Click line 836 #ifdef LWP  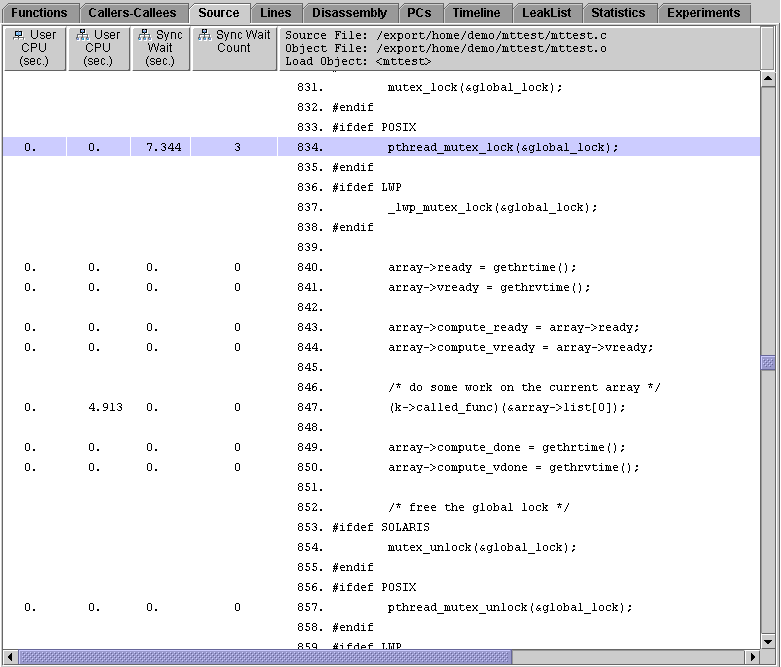[x=367, y=187]
